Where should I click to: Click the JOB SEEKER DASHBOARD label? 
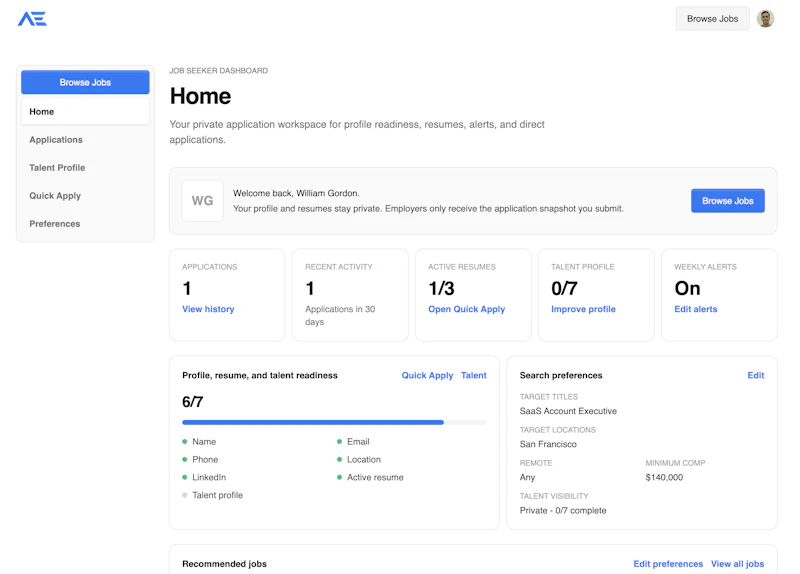(x=218, y=71)
